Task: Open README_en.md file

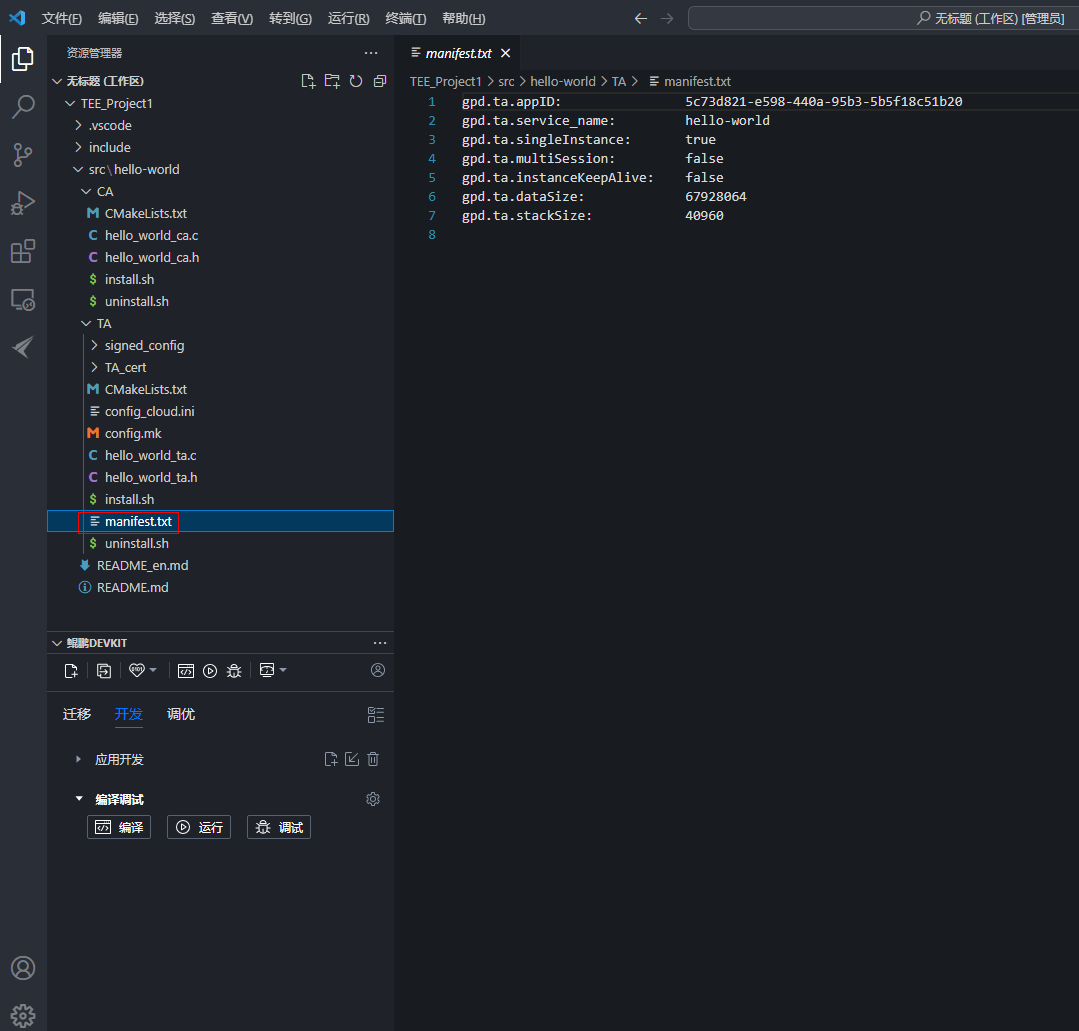Action: (x=142, y=566)
